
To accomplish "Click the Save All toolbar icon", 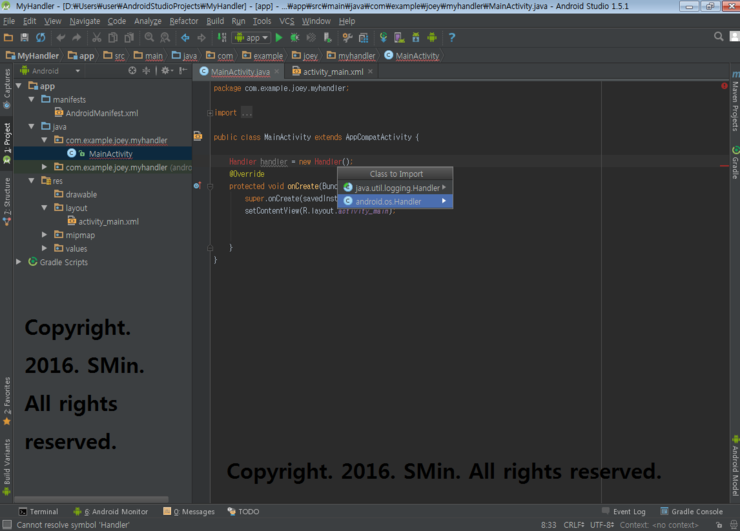I will 25,37.
